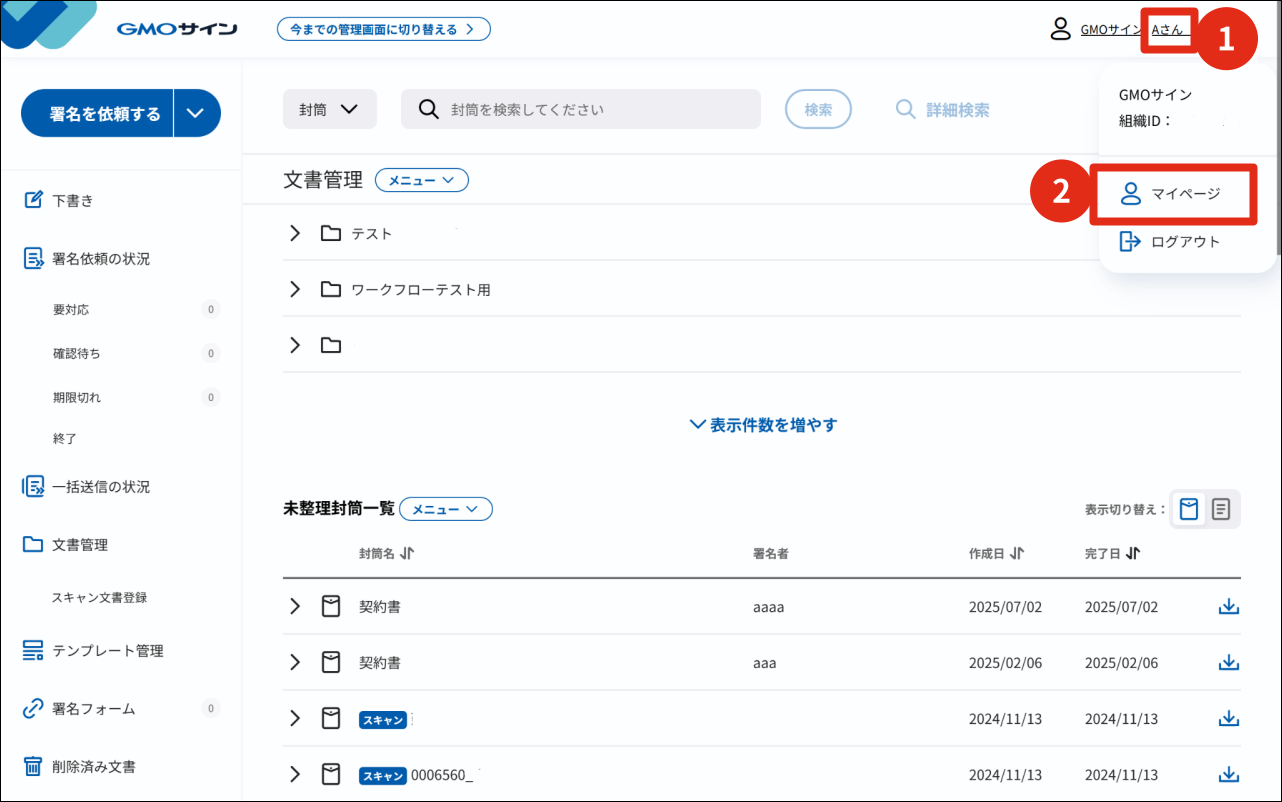
Task: Click the user profile icon in header
Action: coord(1061,29)
